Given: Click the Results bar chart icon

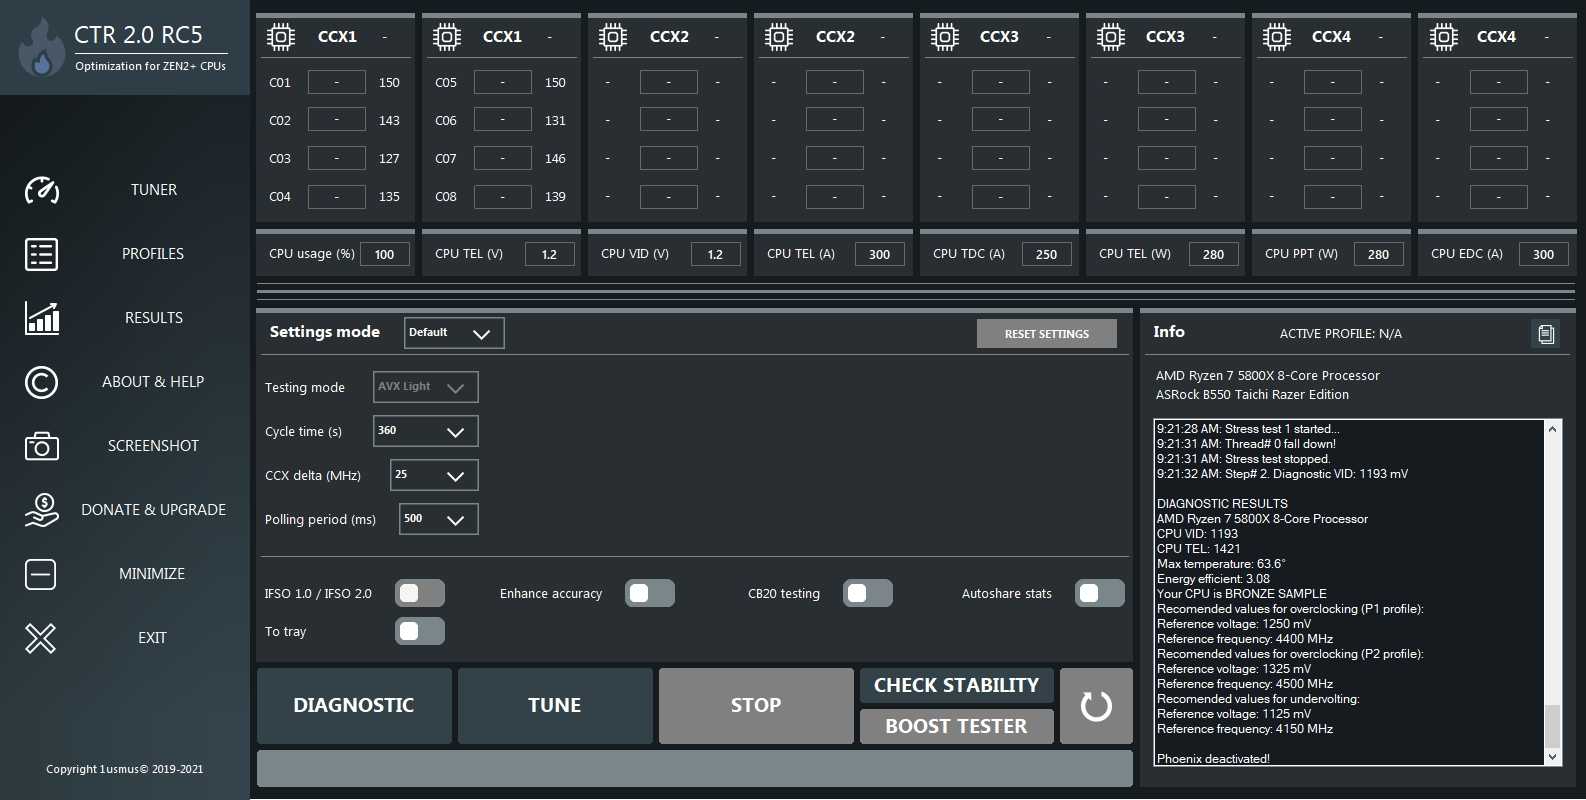Looking at the screenshot, I should 41,318.
